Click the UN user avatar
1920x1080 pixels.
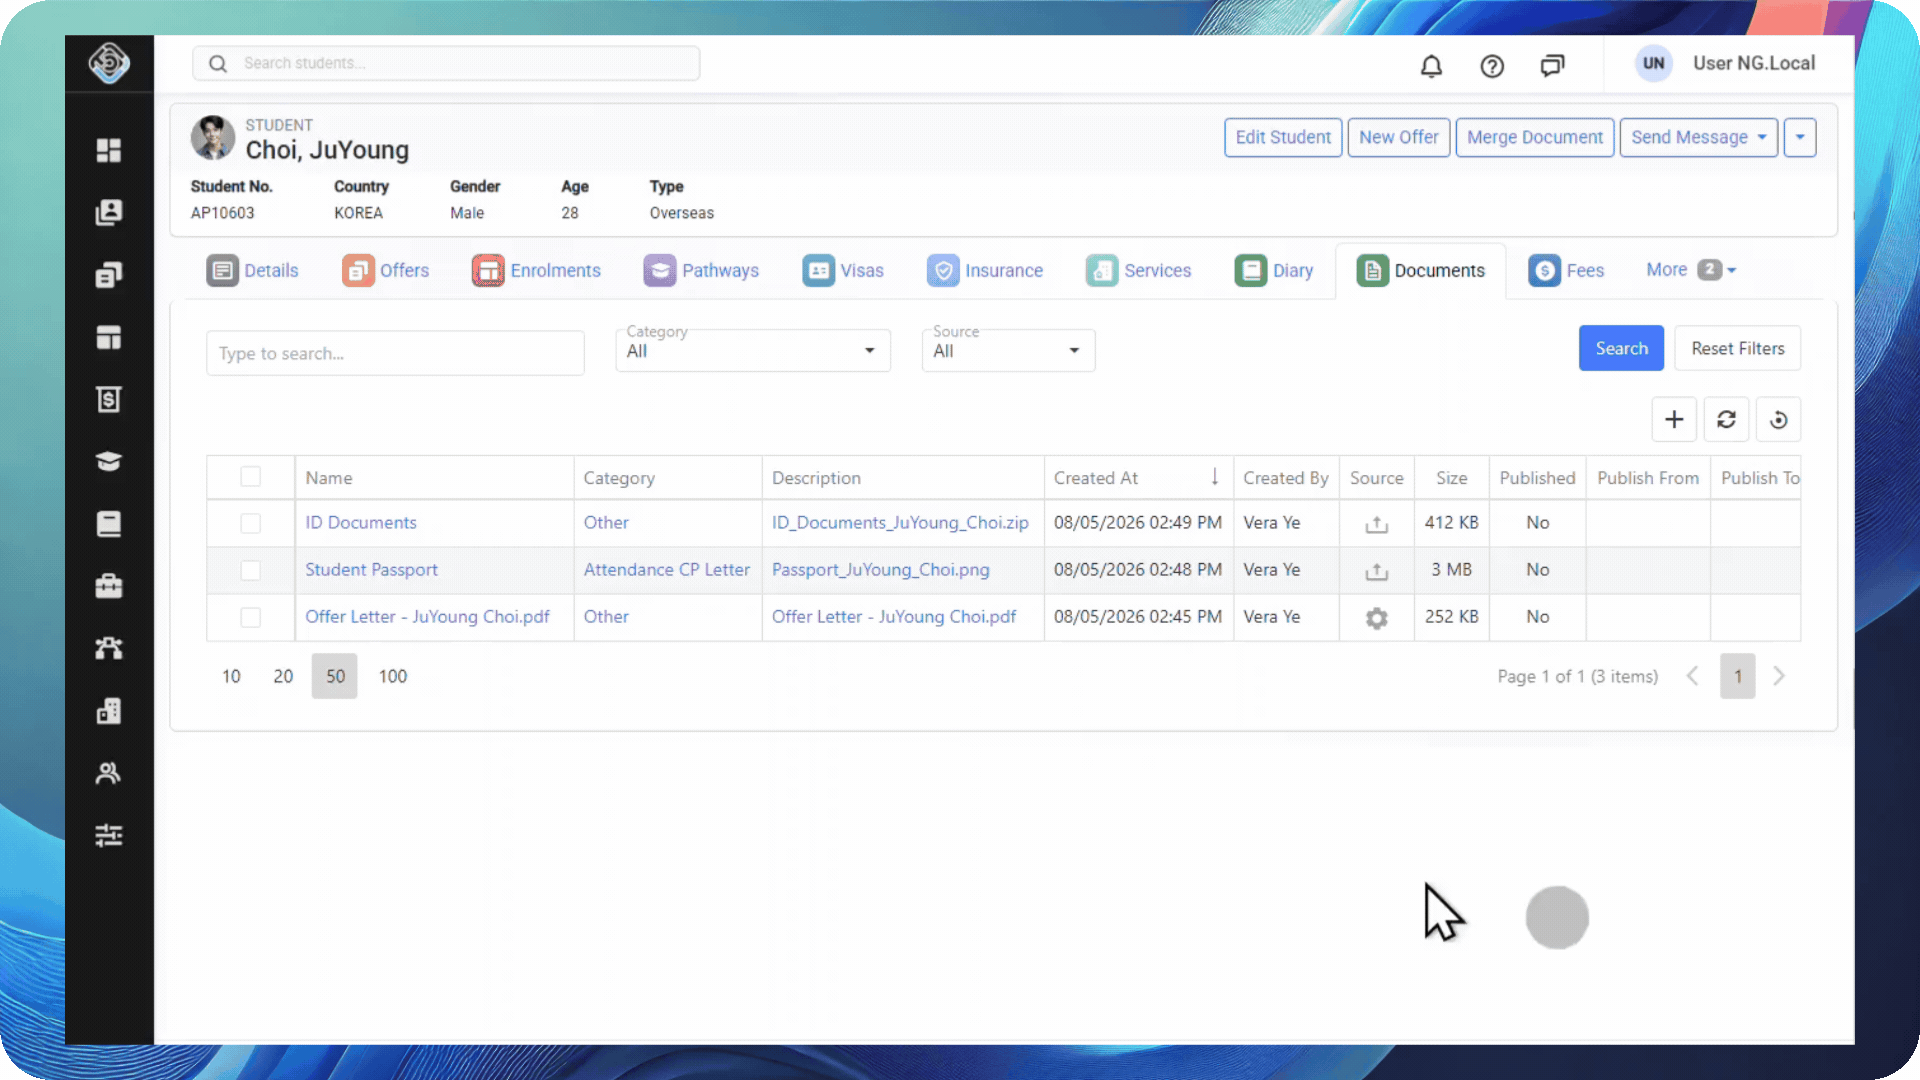point(1654,63)
